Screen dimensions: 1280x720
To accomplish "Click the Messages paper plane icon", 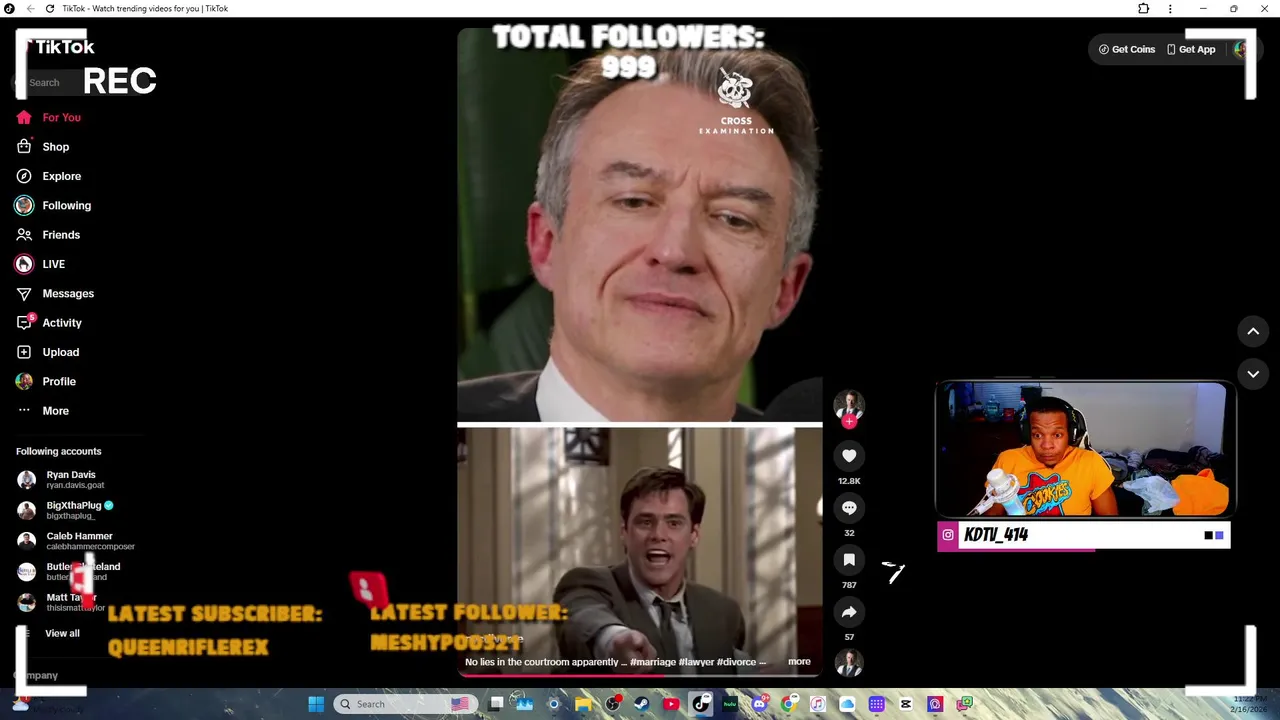I will click(x=24, y=293).
